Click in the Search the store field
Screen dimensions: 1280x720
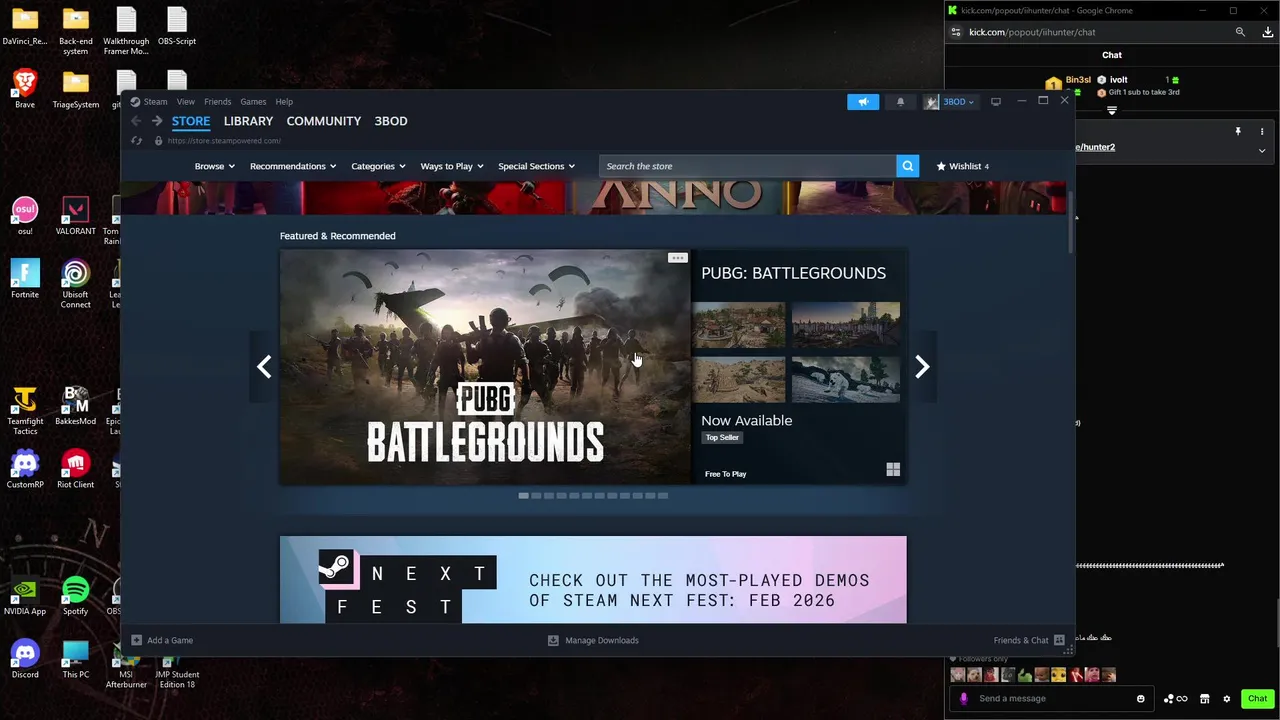[748, 166]
